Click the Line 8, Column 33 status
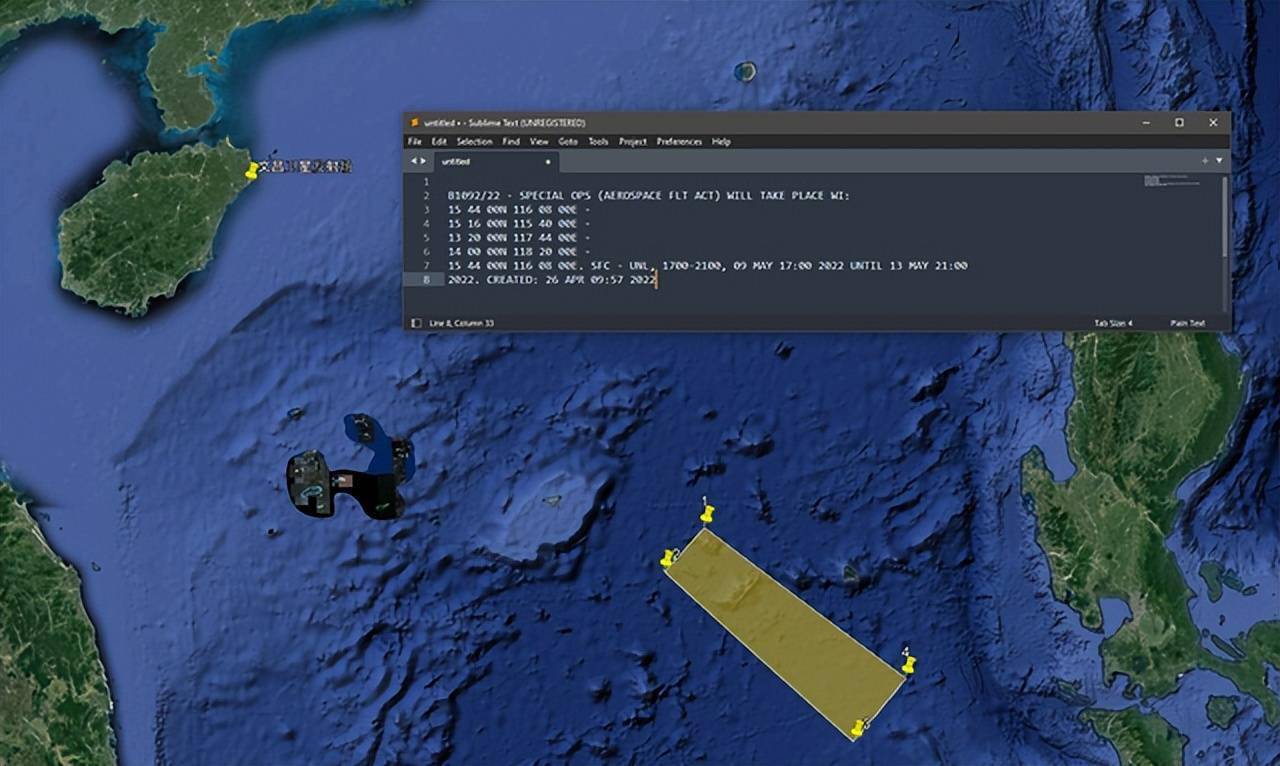This screenshot has width=1280, height=766. pyautogui.click(x=461, y=323)
